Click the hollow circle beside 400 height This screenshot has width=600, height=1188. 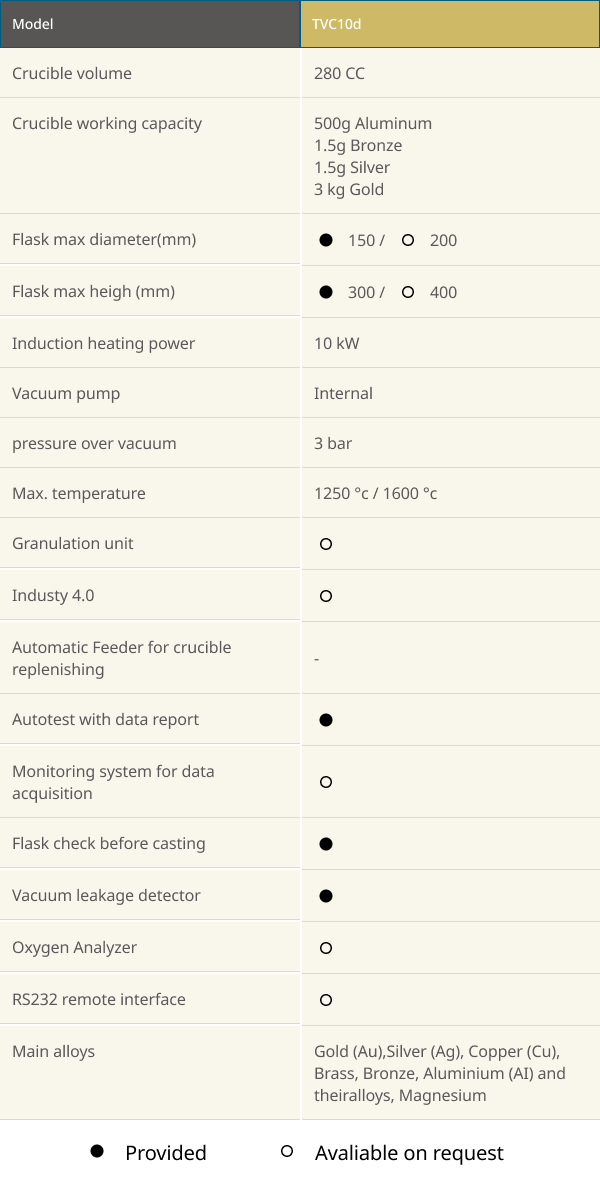[x=408, y=292]
